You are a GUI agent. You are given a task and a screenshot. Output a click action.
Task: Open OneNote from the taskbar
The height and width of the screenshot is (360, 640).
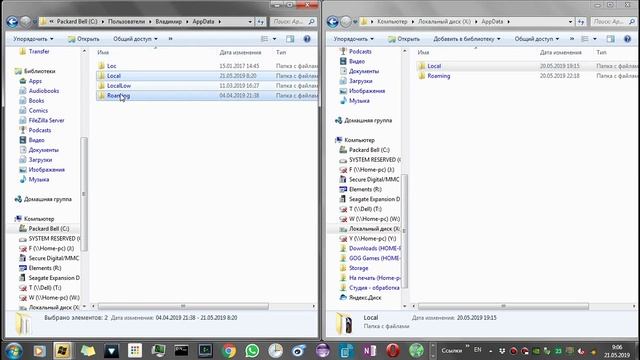[369, 351]
